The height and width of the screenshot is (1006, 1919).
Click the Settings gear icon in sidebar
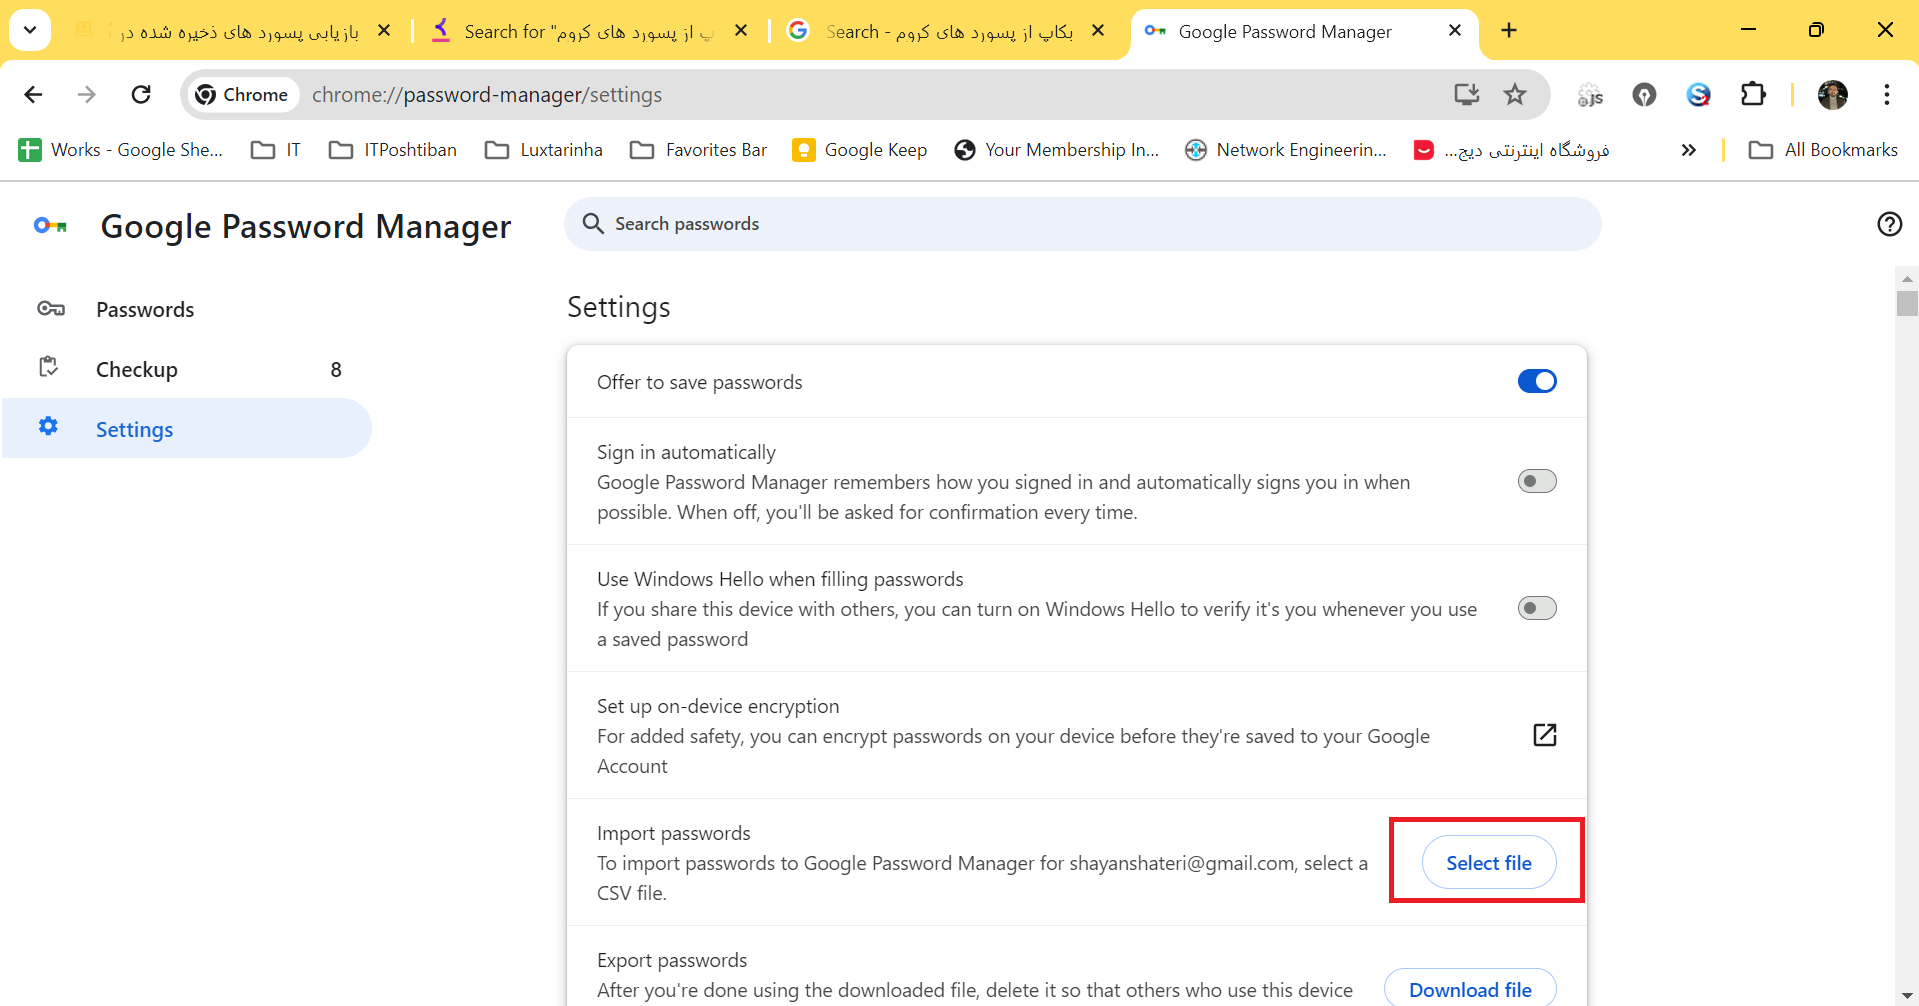(48, 427)
